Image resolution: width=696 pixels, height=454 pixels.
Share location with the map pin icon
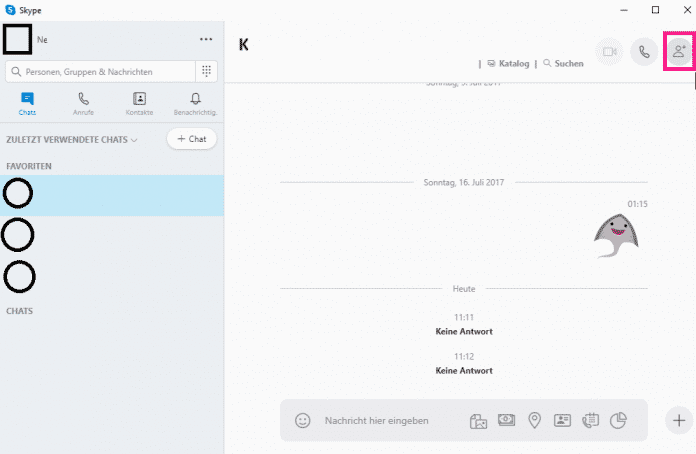(x=534, y=421)
